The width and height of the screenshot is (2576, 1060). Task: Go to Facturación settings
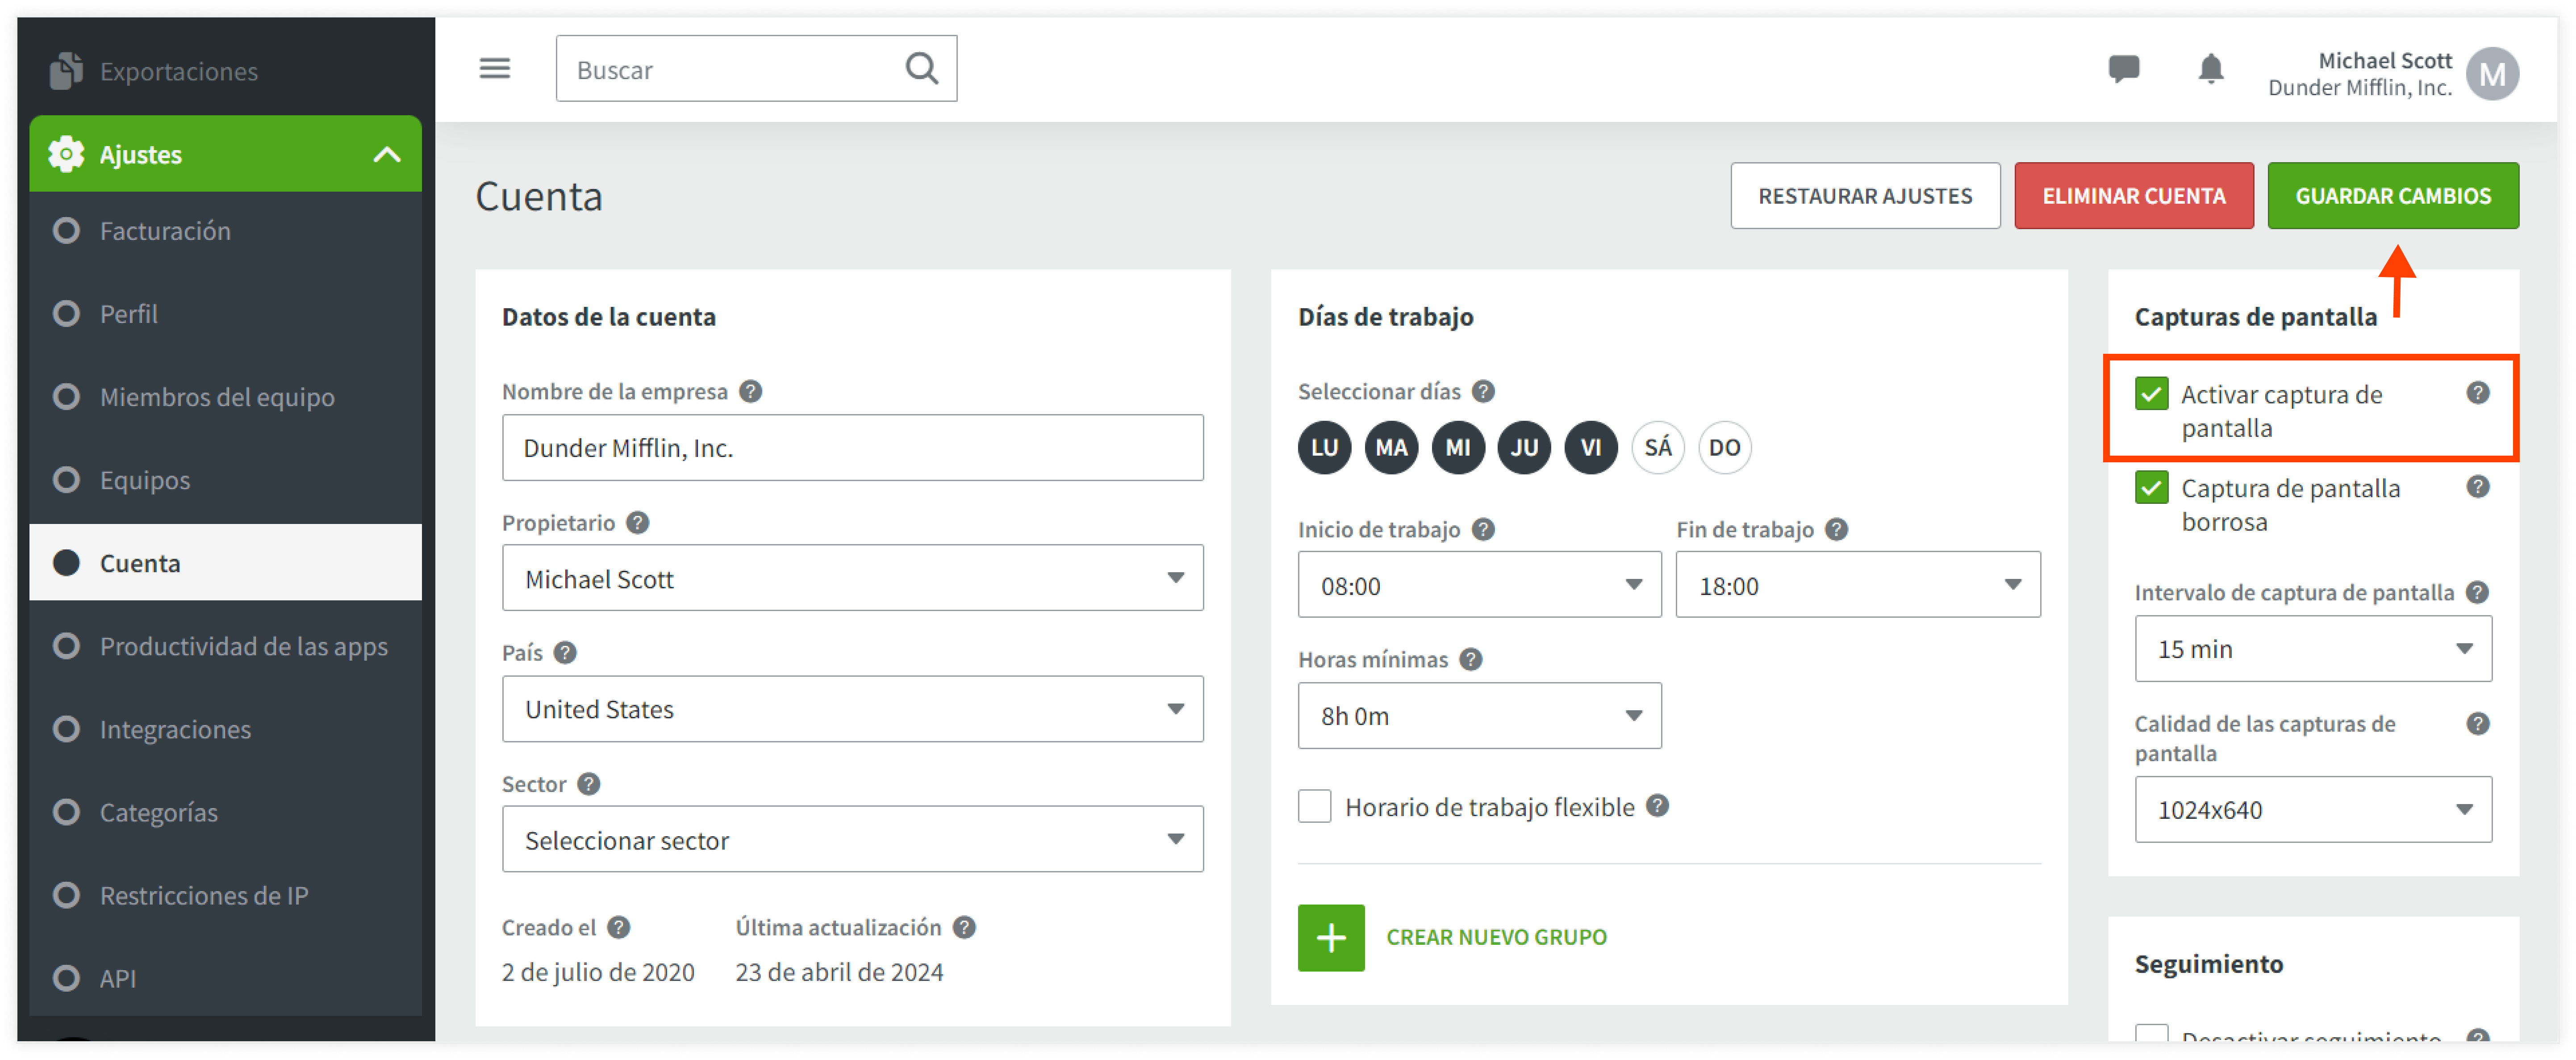pyautogui.click(x=225, y=231)
